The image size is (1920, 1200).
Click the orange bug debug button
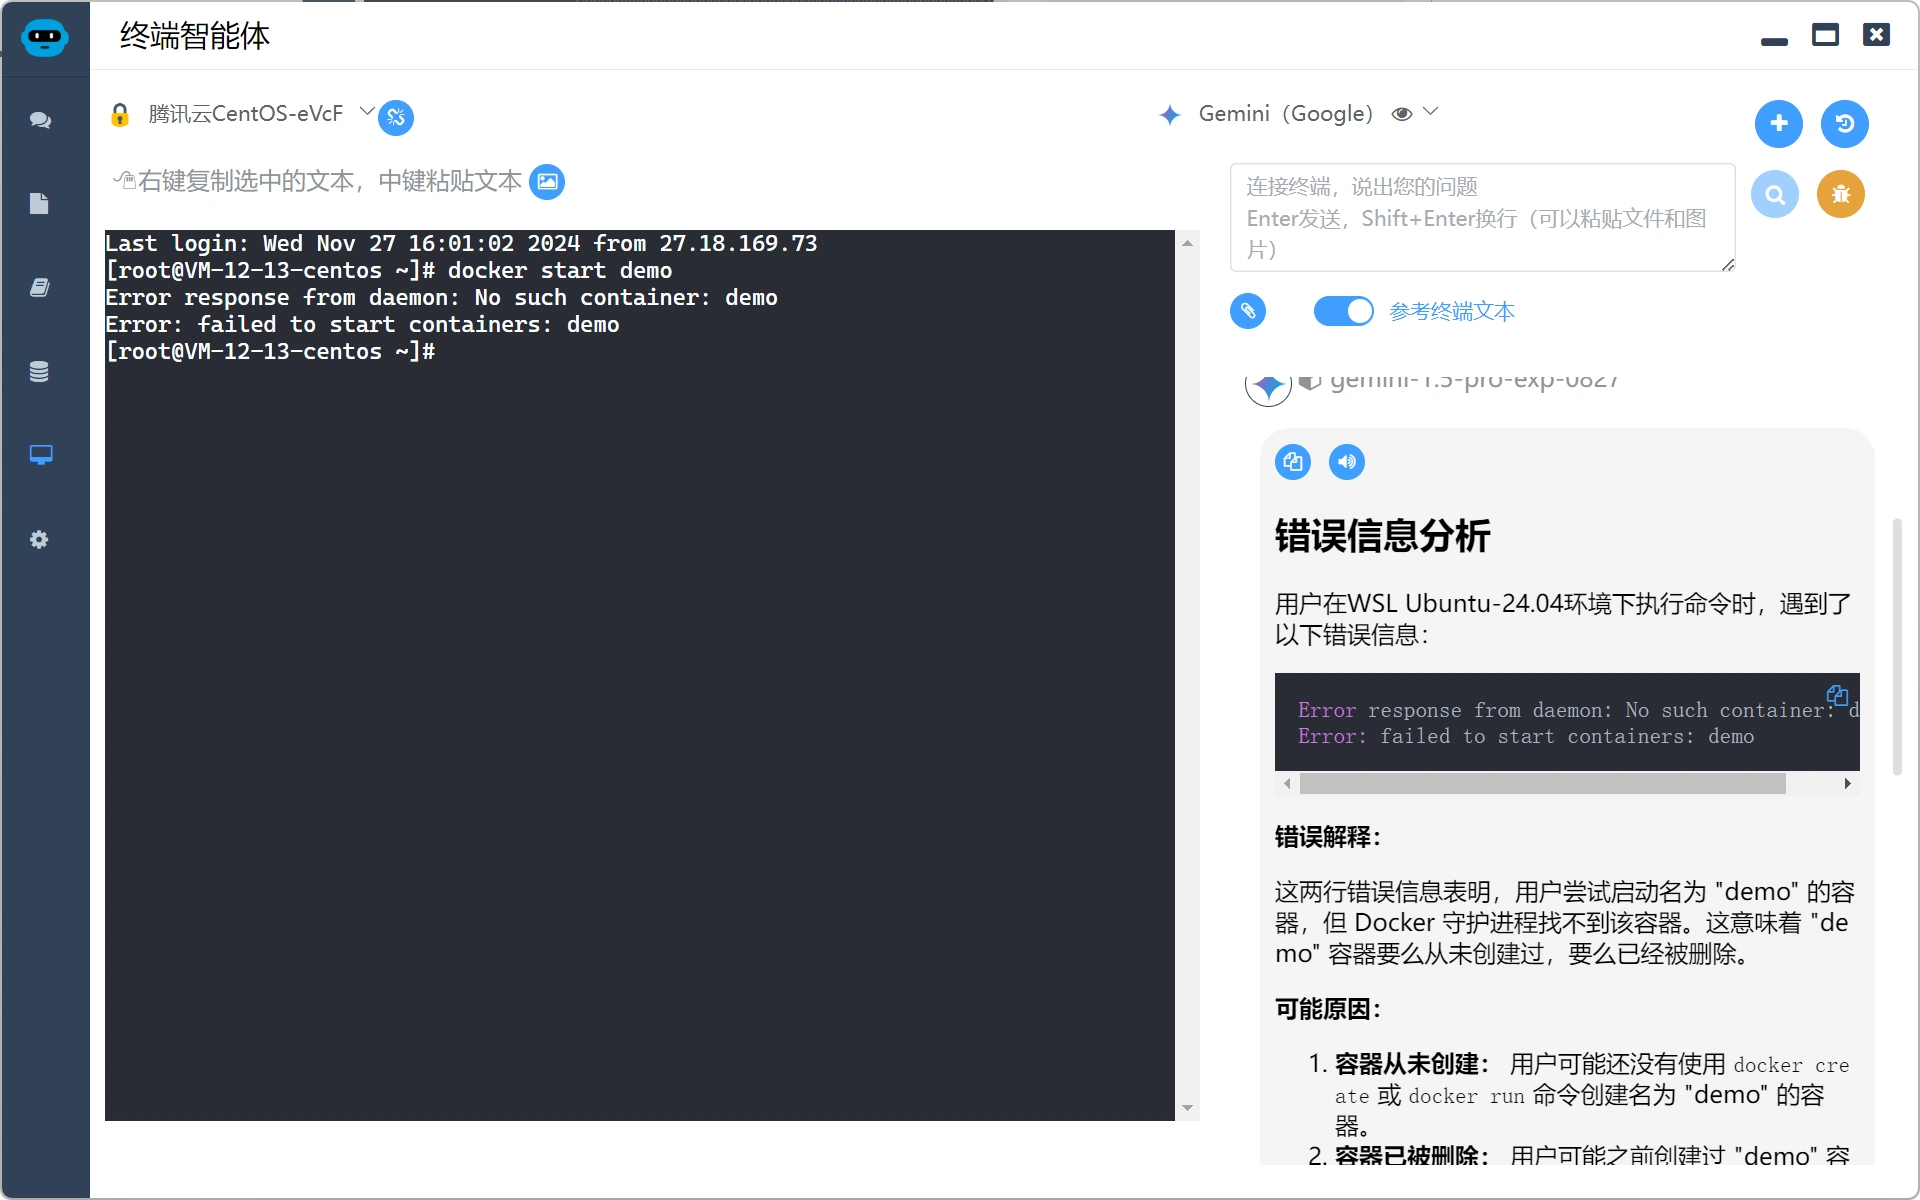click(1841, 194)
